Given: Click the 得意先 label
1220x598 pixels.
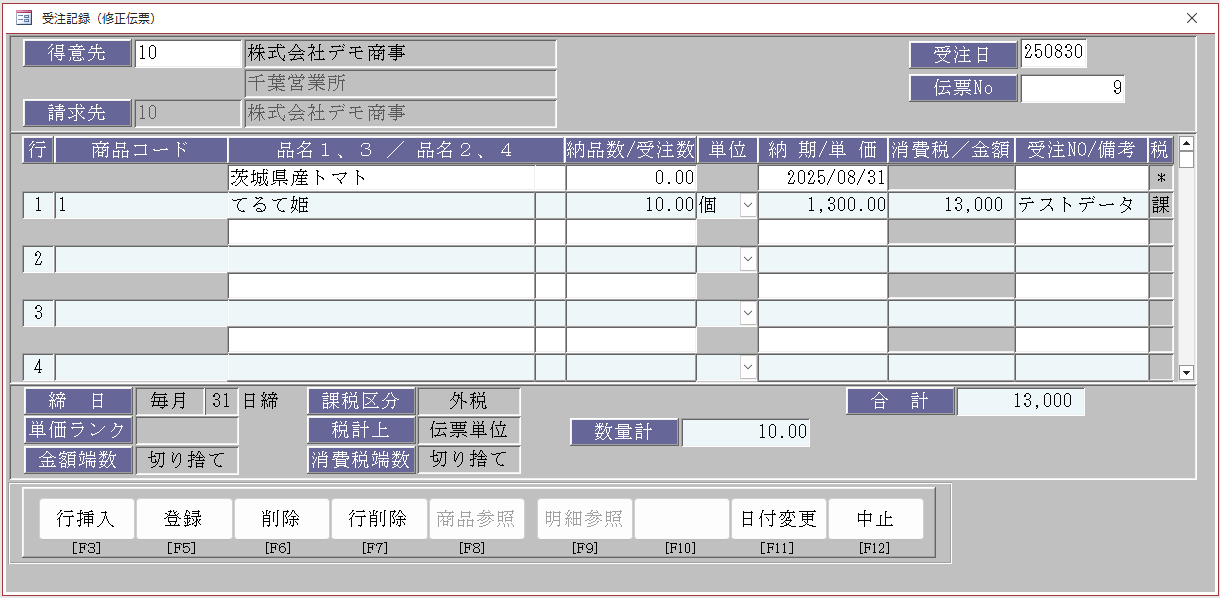Looking at the screenshot, I should click(x=78, y=54).
